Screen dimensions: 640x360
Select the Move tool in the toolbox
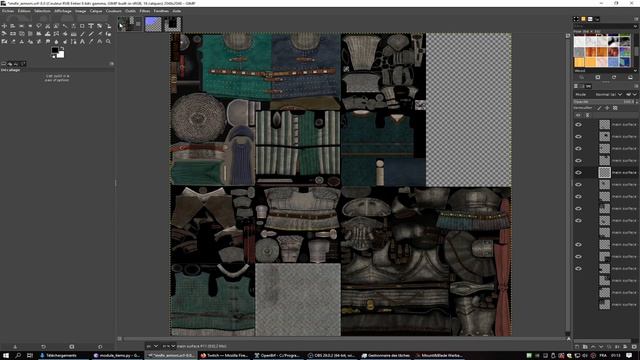4,26
